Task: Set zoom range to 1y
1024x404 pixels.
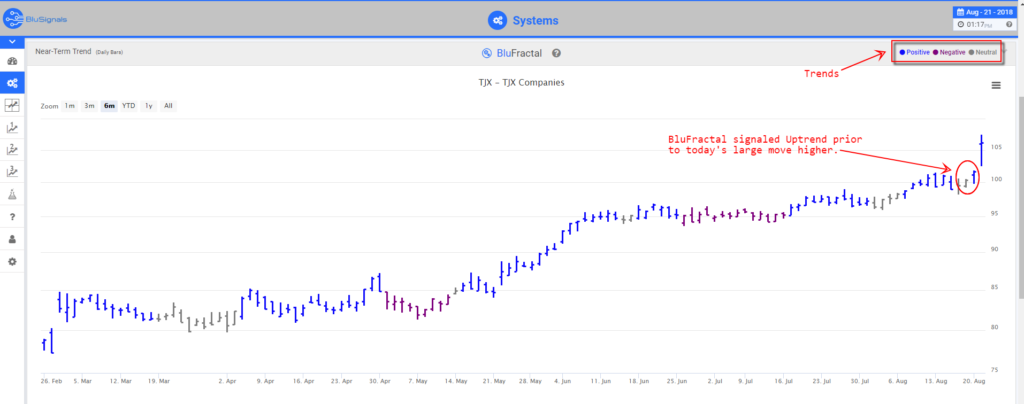Action: tap(149, 106)
